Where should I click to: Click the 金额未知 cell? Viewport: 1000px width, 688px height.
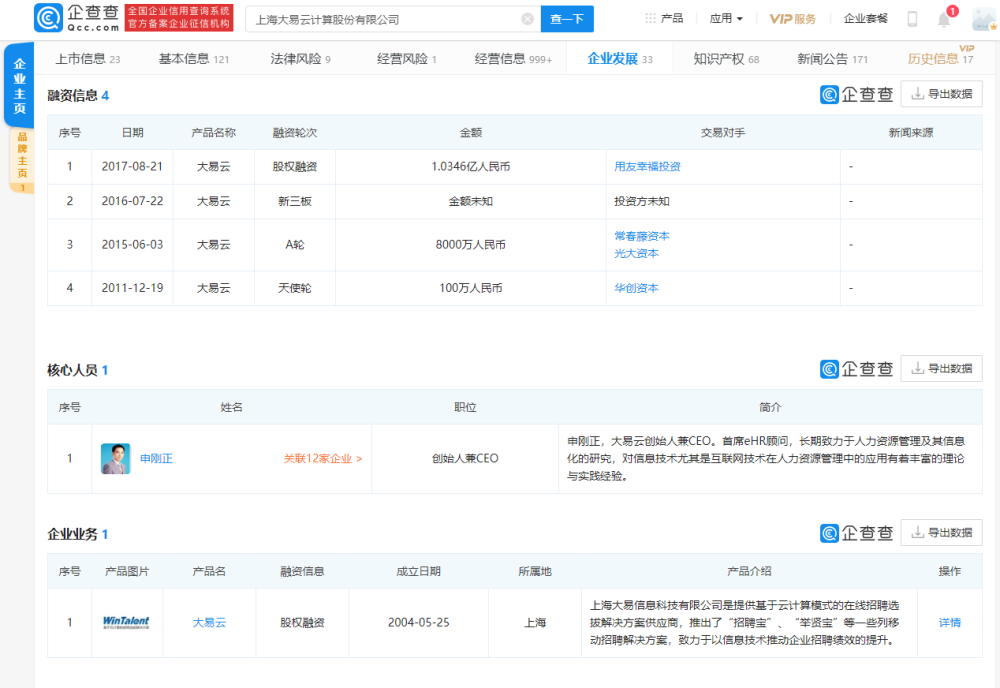pos(471,201)
